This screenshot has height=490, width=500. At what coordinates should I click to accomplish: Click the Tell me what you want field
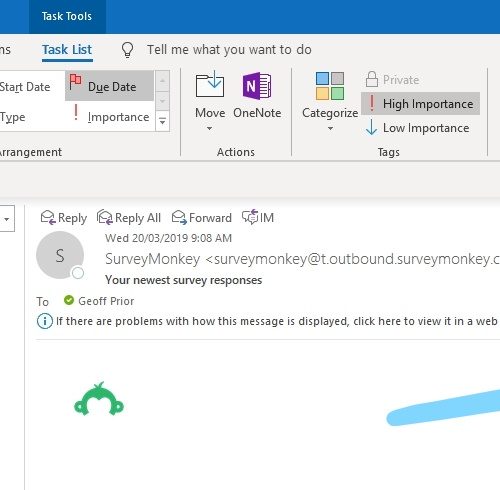click(x=229, y=50)
